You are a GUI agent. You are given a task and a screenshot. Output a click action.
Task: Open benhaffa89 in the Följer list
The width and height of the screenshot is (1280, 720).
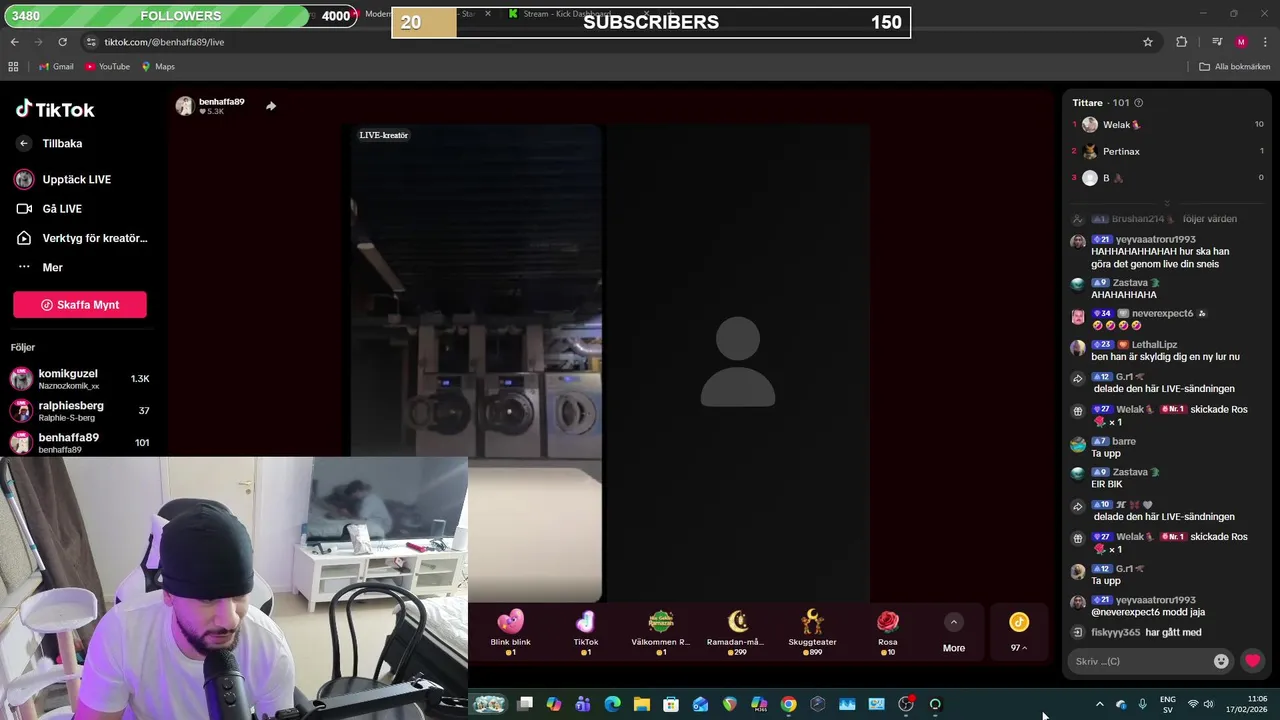80,443
